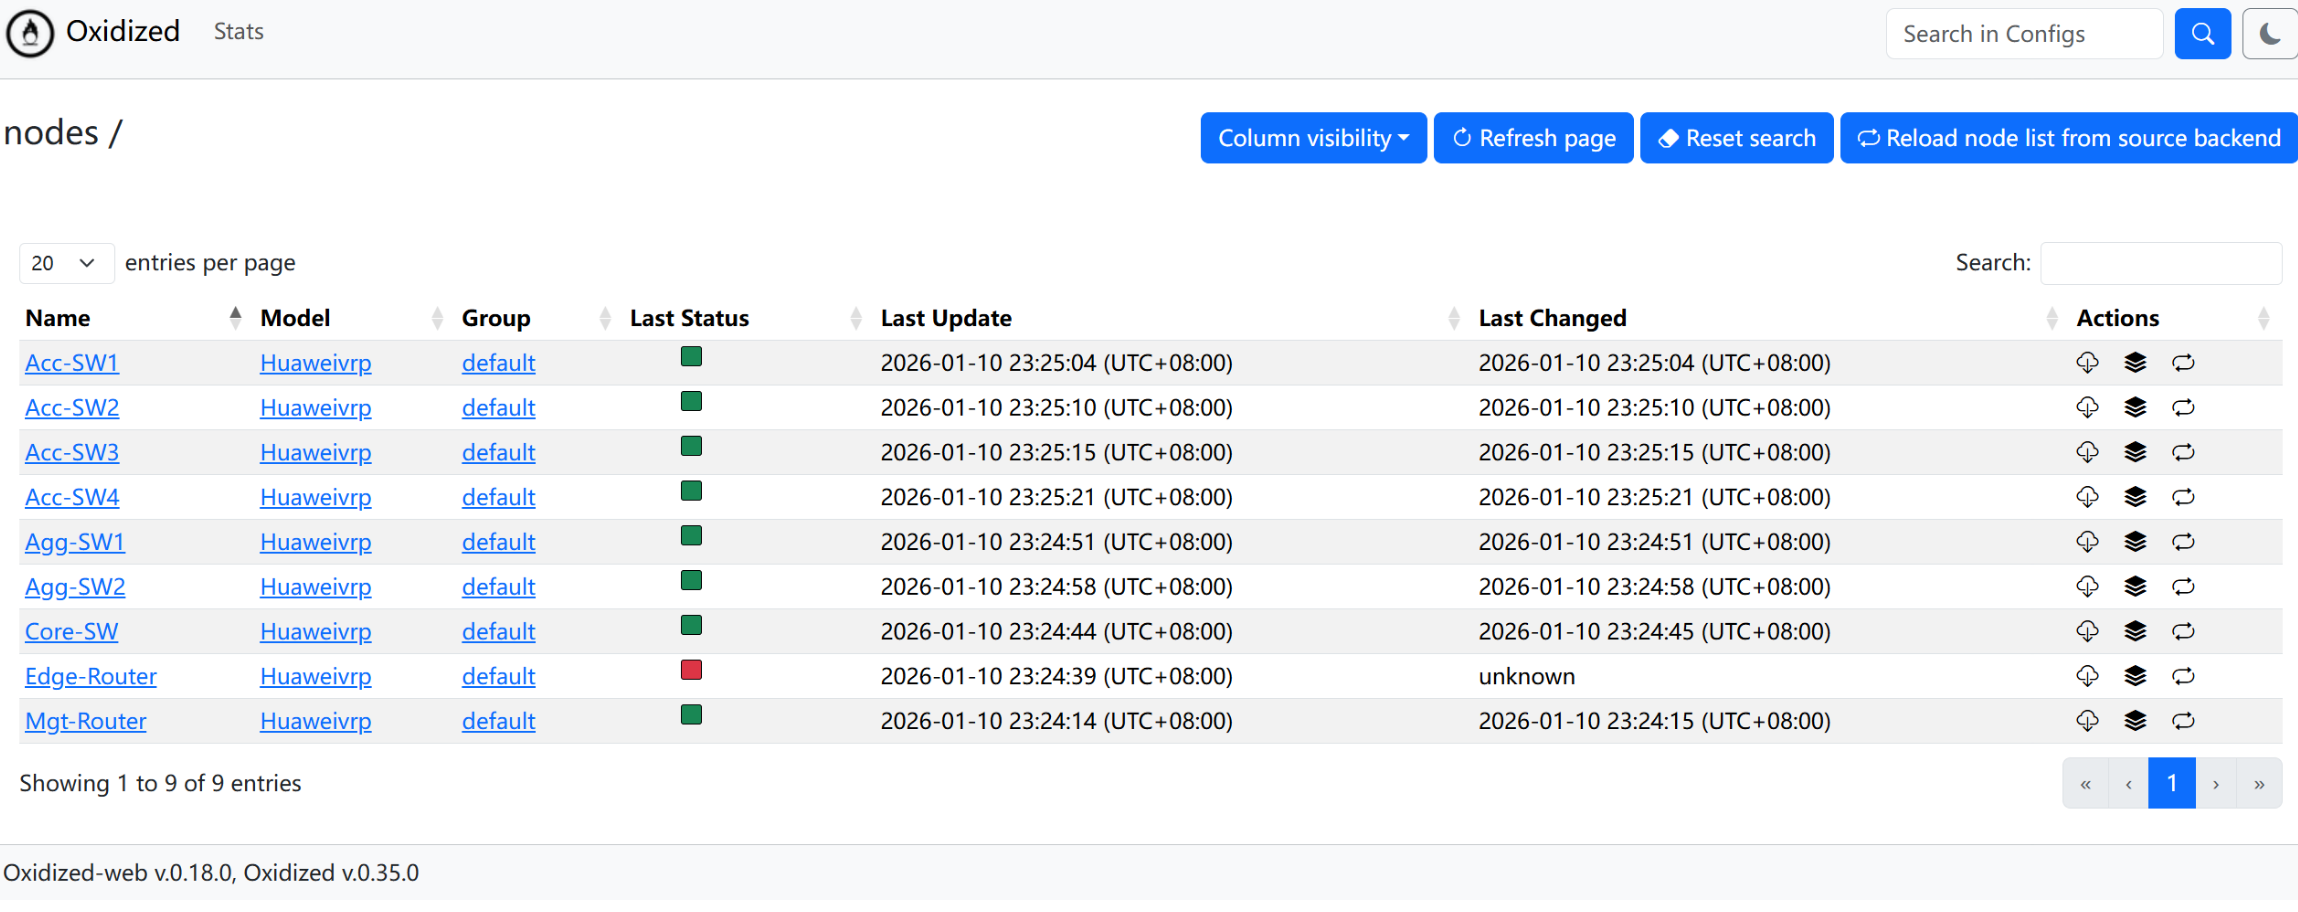The height and width of the screenshot is (912, 2298).
Task: Open default group link for Agg-SW1
Action: pos(498,542)
